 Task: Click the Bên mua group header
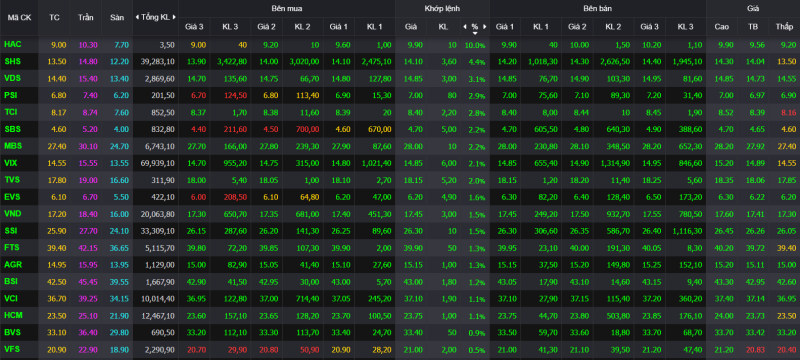coord(286,8)
